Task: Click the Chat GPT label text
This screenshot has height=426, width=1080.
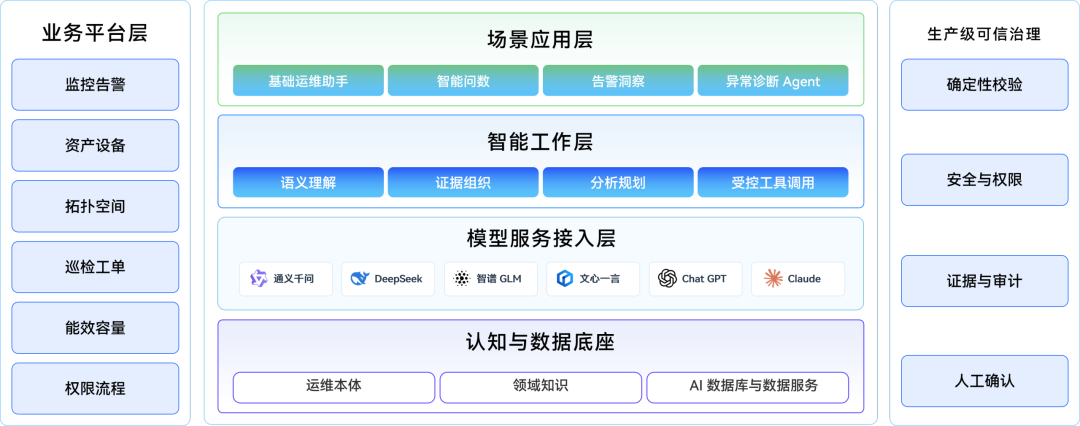Action: [704, 279]
